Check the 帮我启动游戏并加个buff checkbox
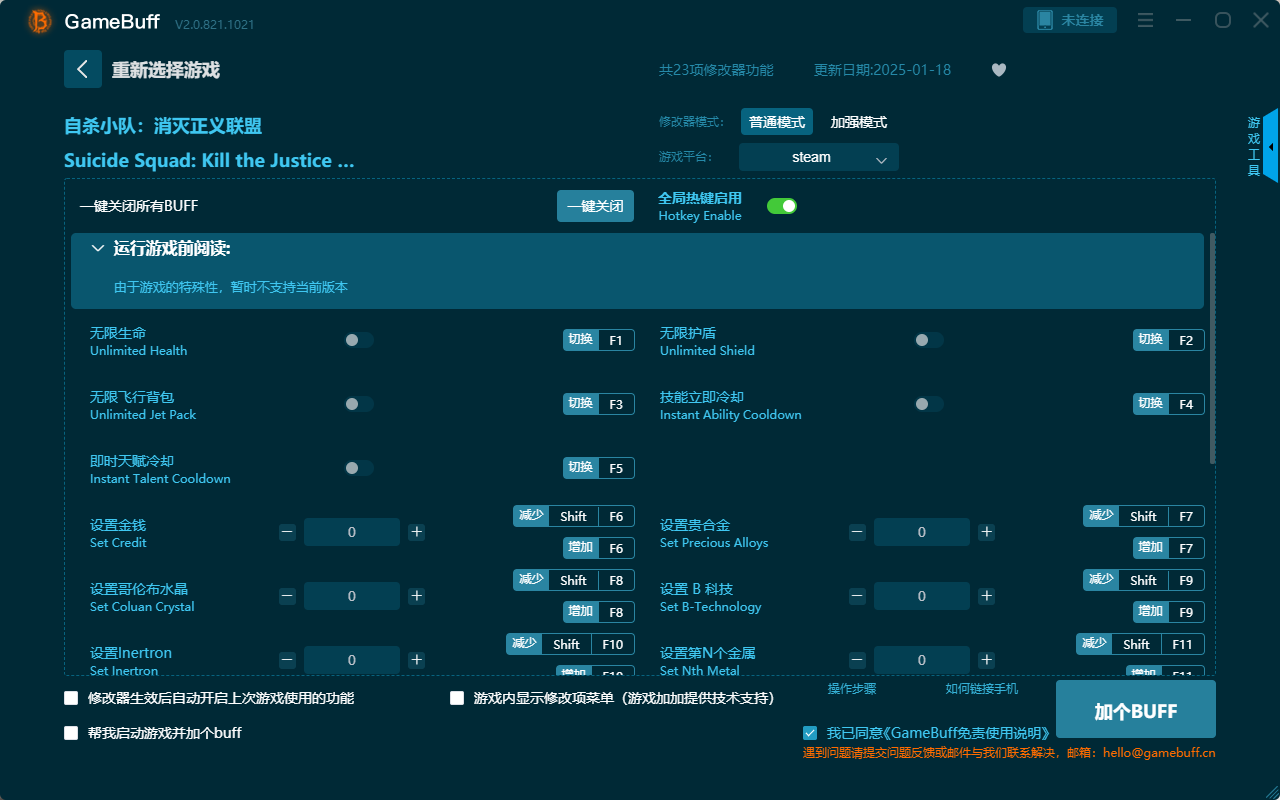 click(71, 733)
